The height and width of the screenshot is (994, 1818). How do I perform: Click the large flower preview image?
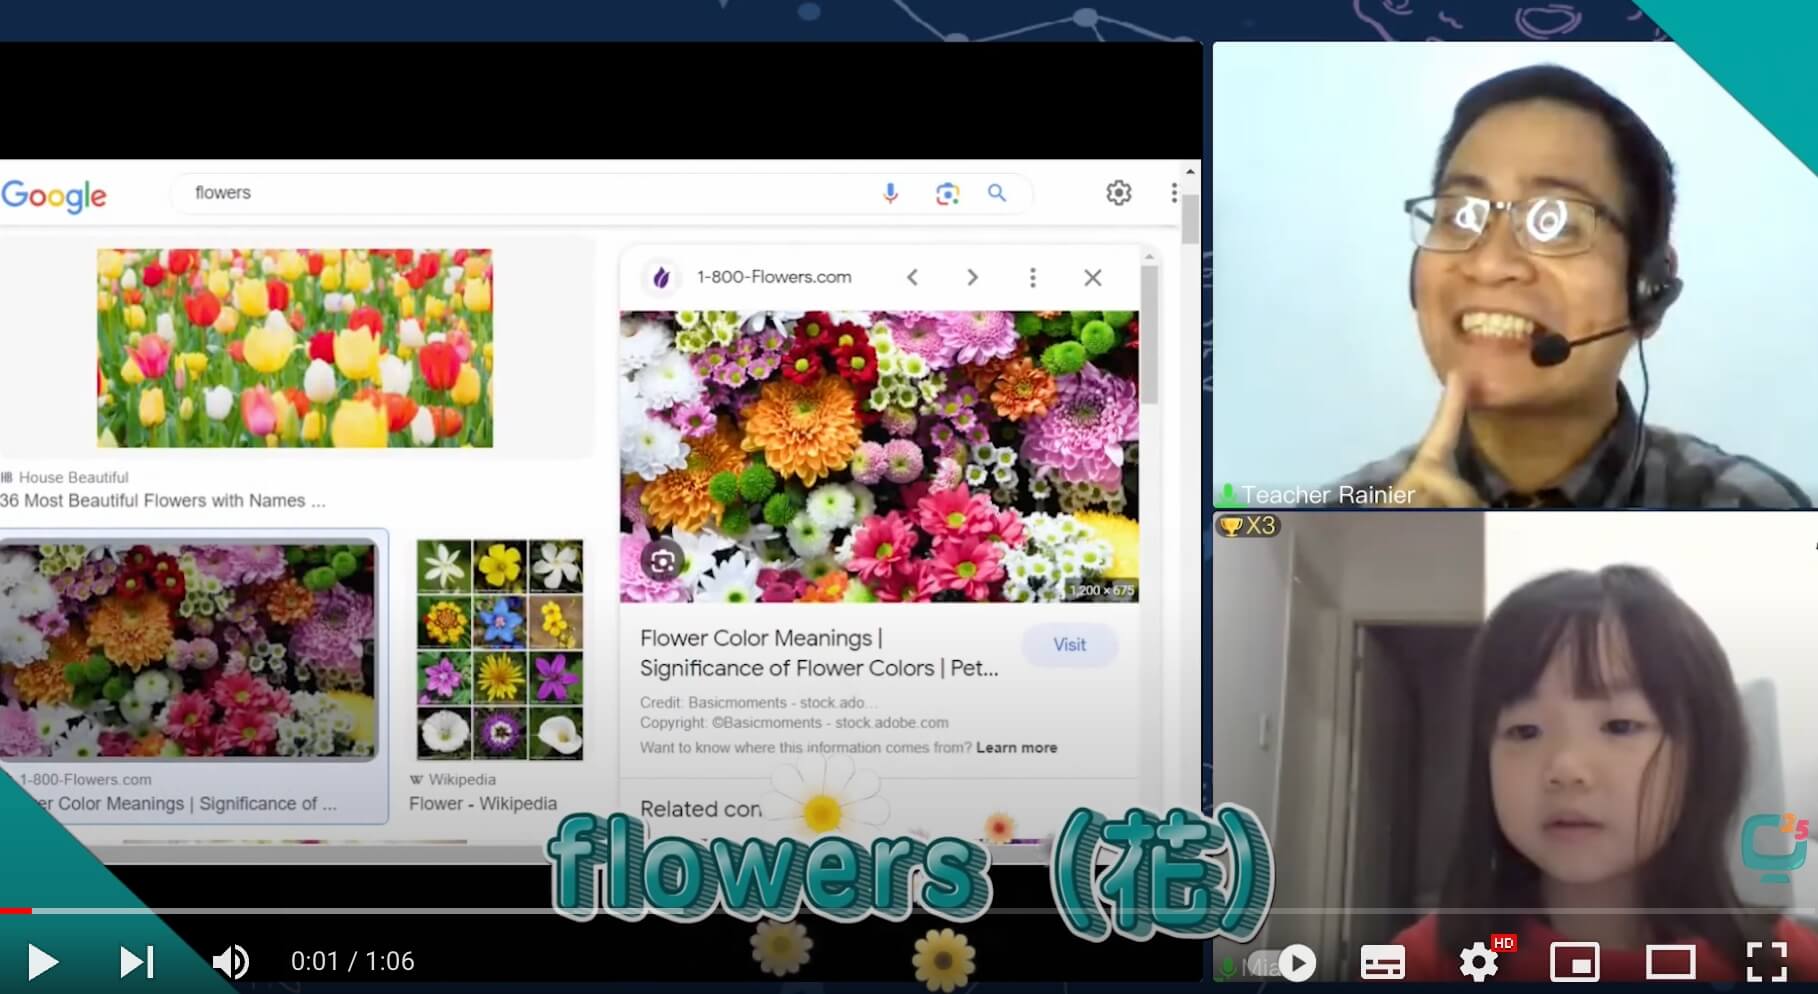pos(879,457)
